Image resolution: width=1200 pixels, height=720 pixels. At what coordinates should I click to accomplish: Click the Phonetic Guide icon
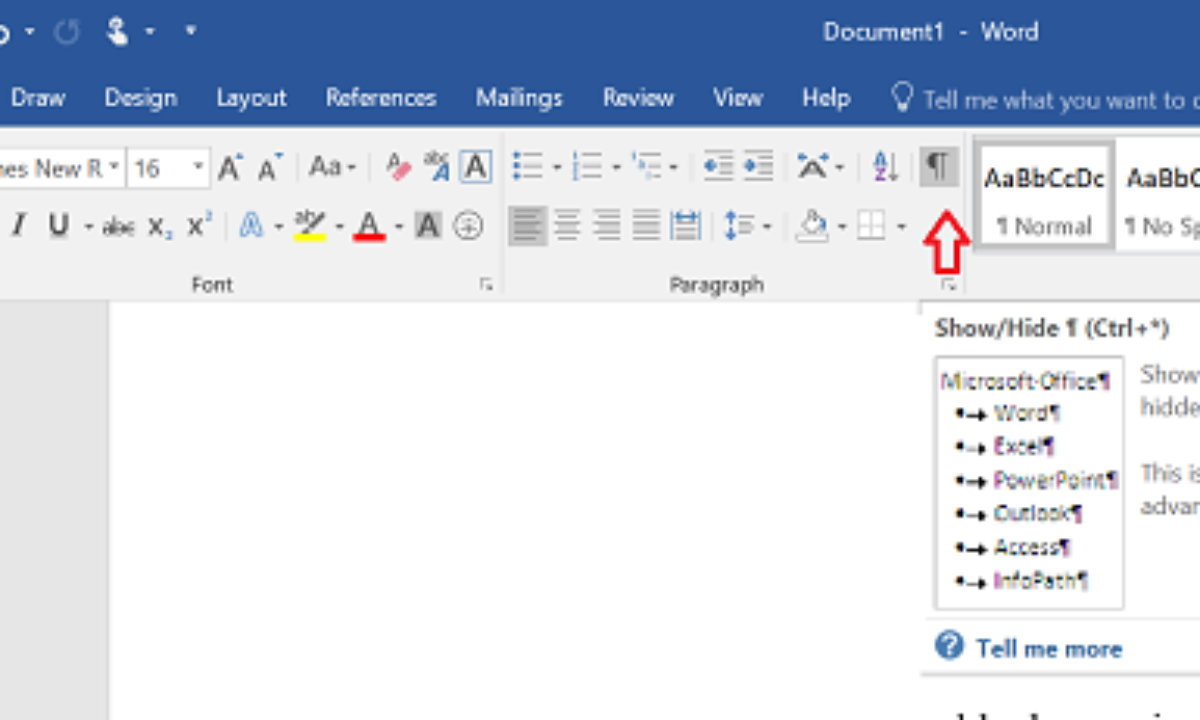(437, 167)
